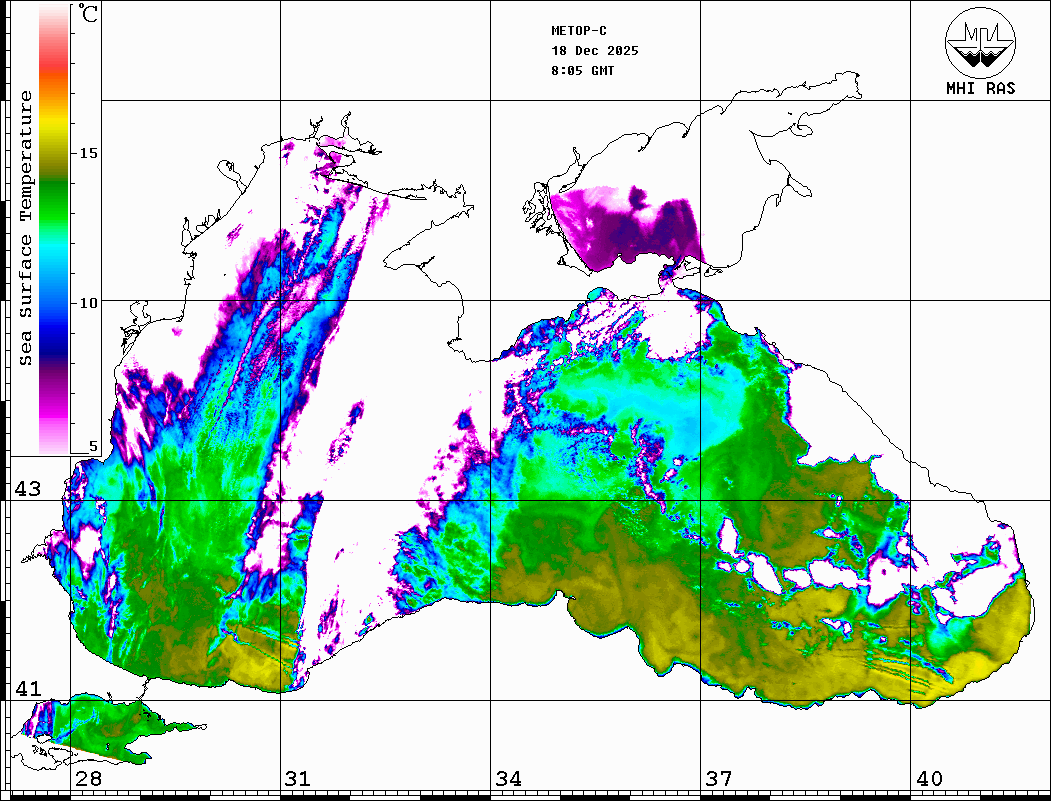Click the 10 mark on temperature scale
Viewport: 1051px width, 801px height.
90,303
